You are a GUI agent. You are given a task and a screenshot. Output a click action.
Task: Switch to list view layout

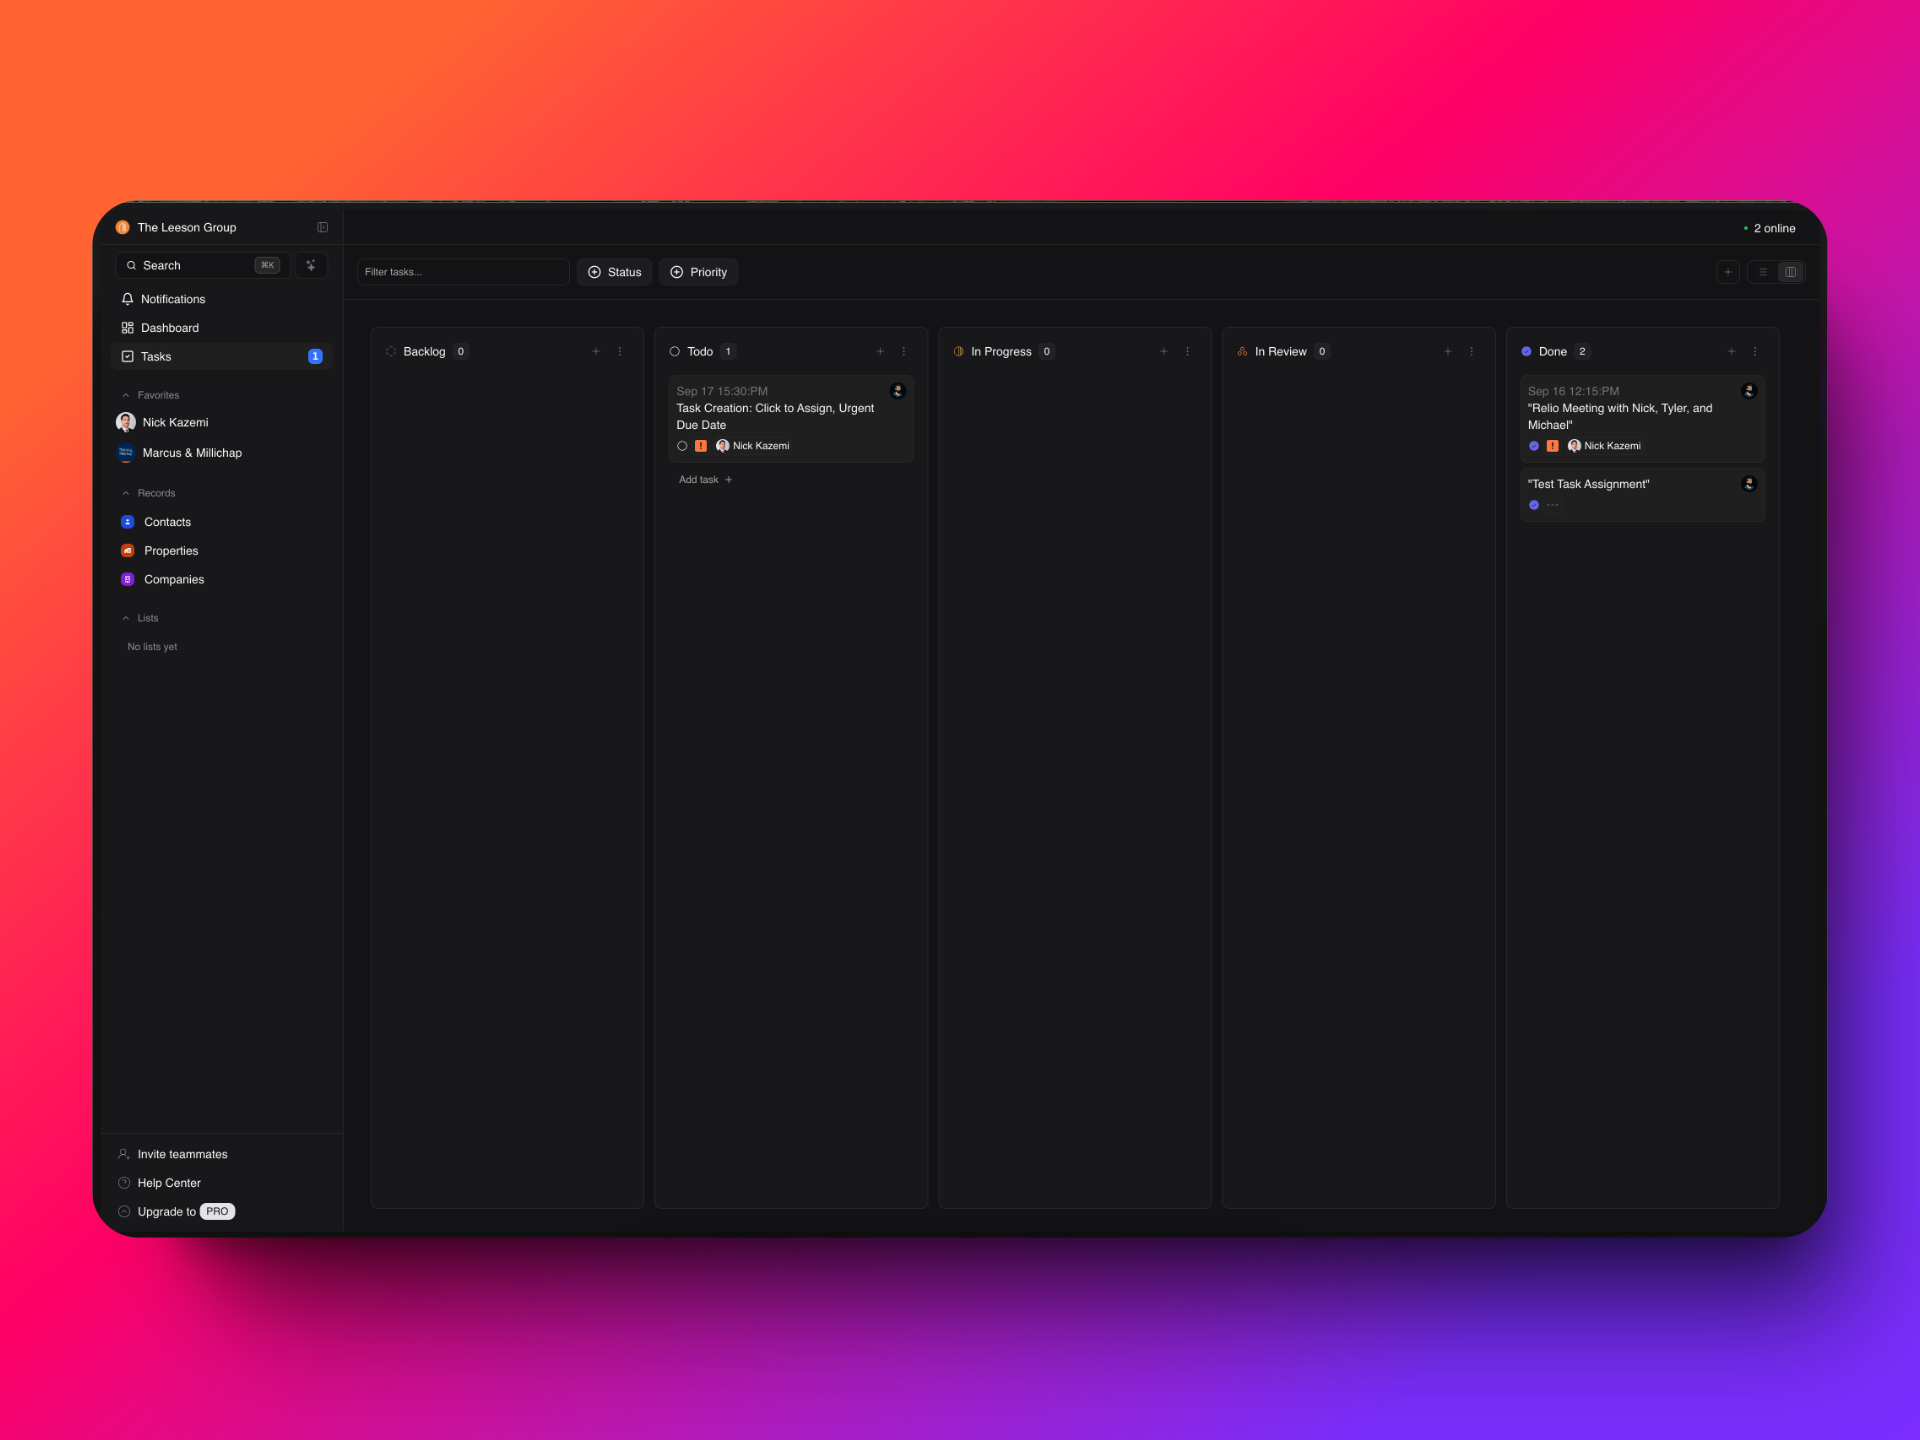[1763, 272]
